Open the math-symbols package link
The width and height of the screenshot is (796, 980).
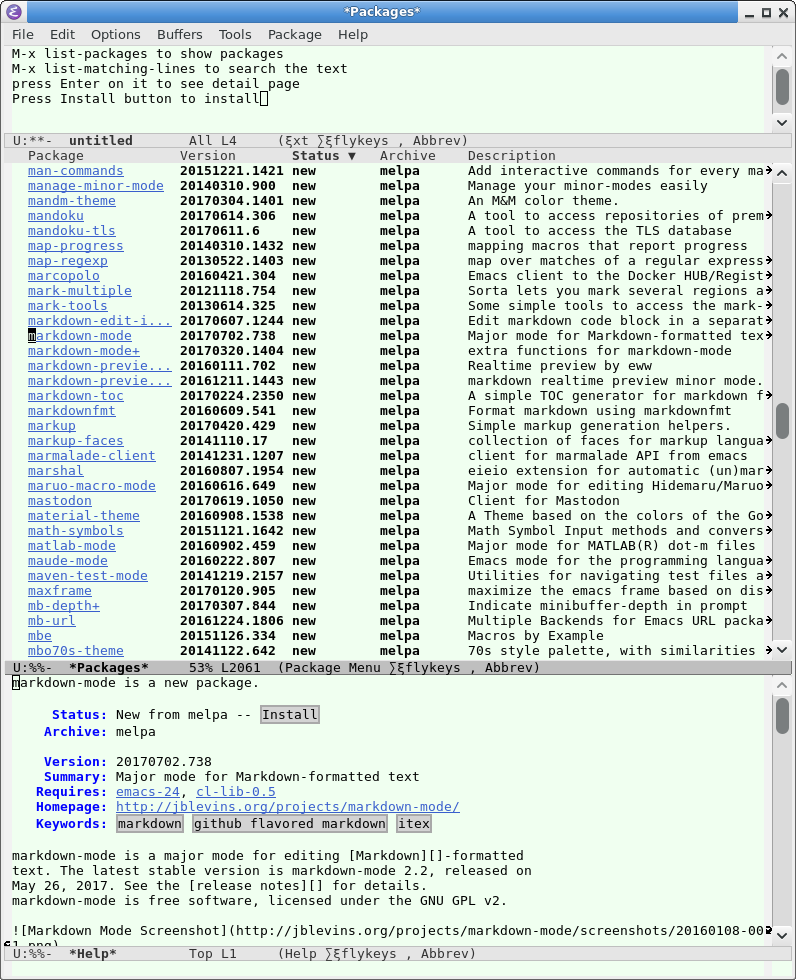pos(76,531)
